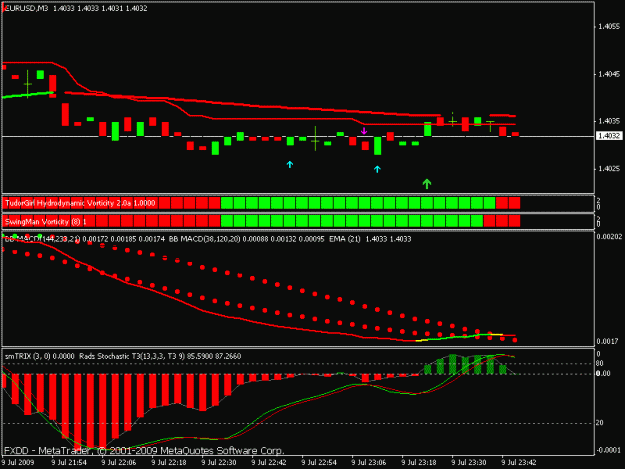Click the 9 Jul 23:18 time label
Image resolution: width=625 pixels, height=469 pixels.
click(419, 463)
